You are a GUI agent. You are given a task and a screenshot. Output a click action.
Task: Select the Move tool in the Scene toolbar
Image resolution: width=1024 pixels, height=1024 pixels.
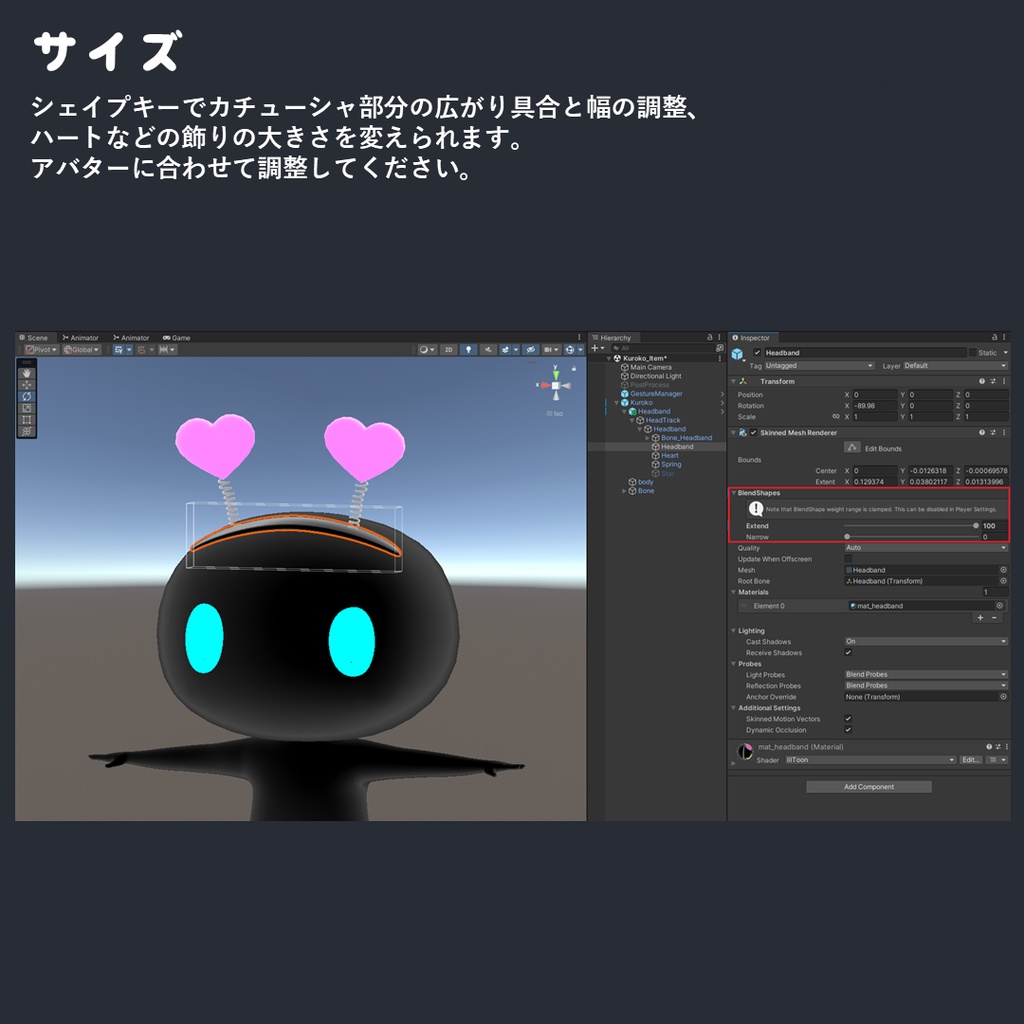pos(26,384)
